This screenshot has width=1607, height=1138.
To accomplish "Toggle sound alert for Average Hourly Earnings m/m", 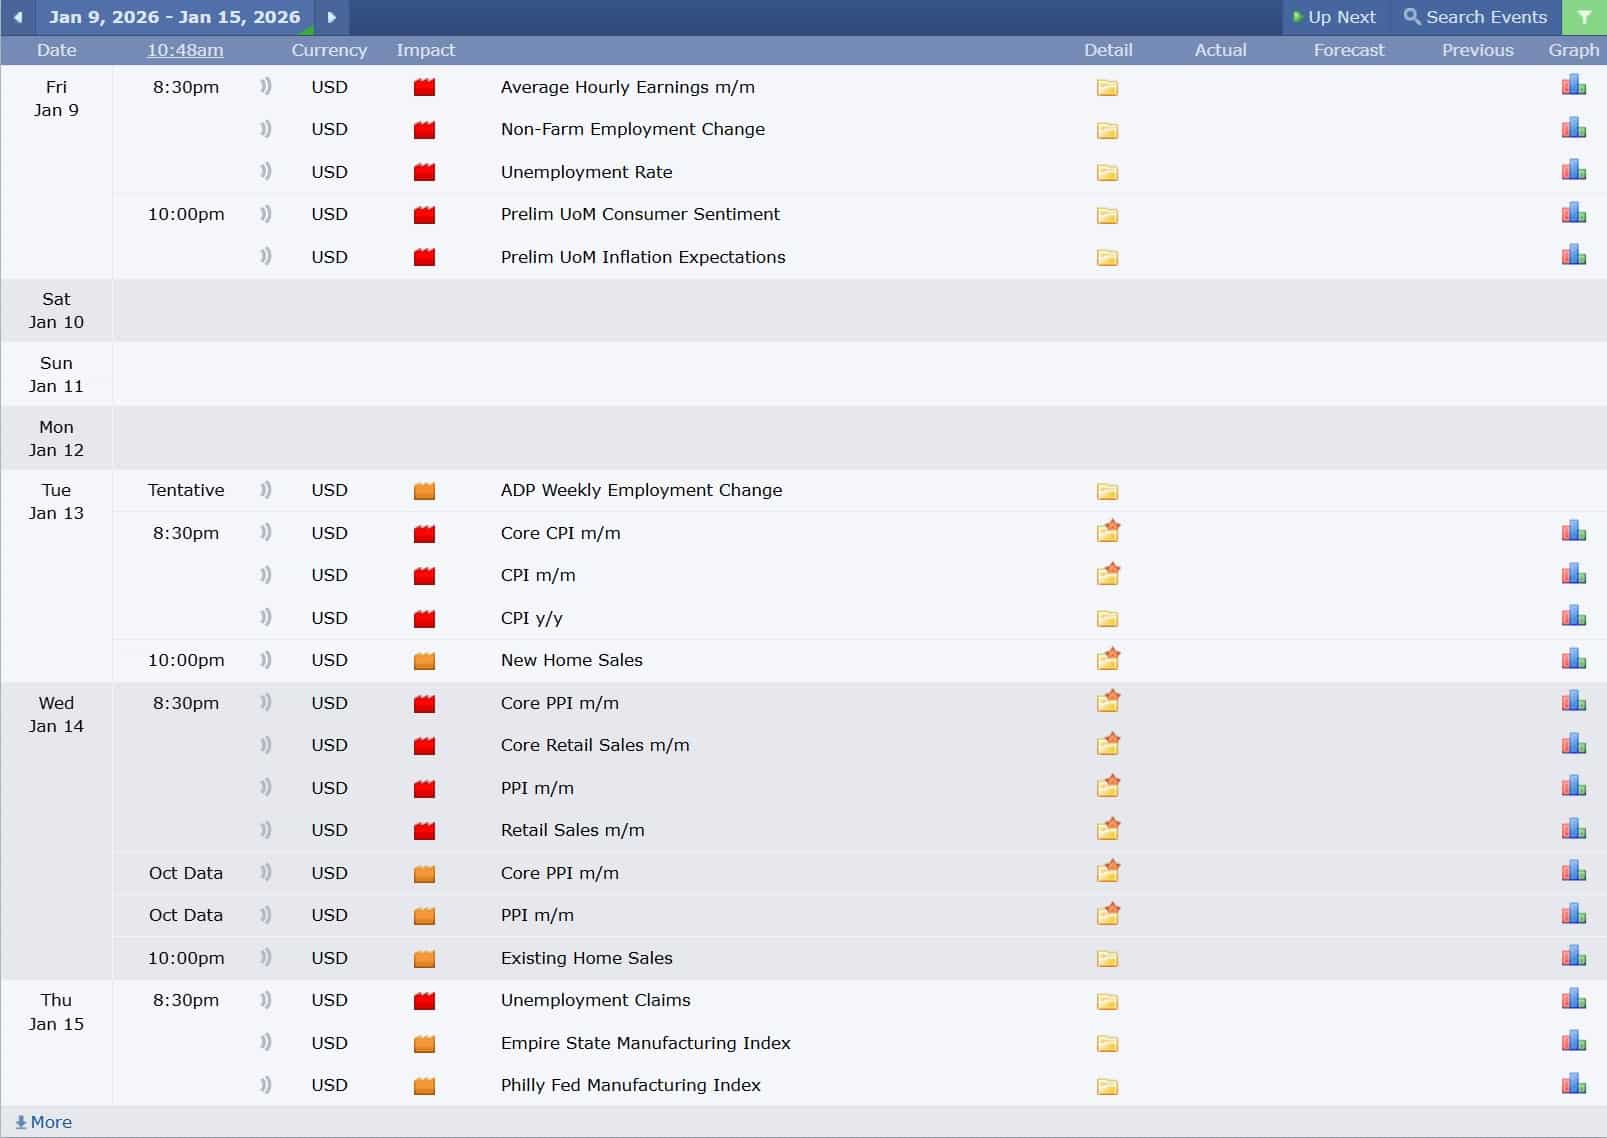I will (265, 87).
